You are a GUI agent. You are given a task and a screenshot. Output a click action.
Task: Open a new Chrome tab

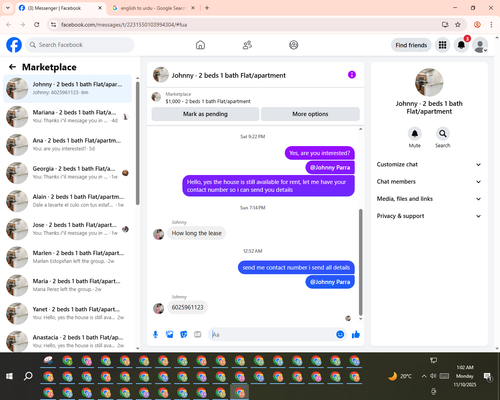click(x=207, y=8)
